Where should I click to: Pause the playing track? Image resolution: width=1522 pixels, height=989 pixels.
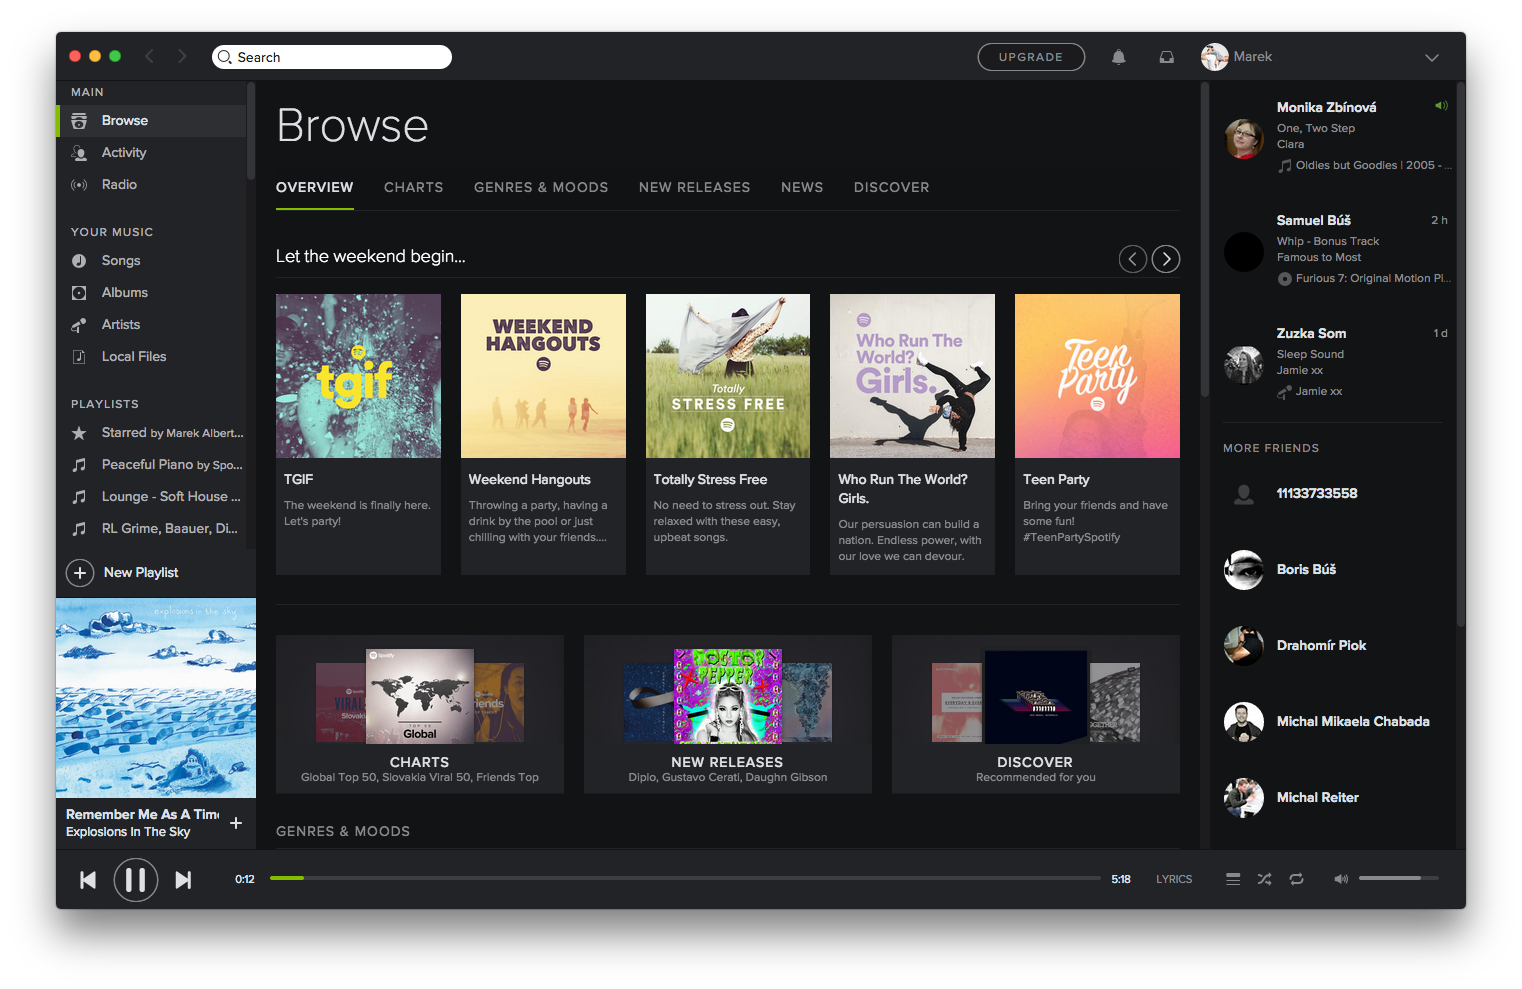[136, 880]
